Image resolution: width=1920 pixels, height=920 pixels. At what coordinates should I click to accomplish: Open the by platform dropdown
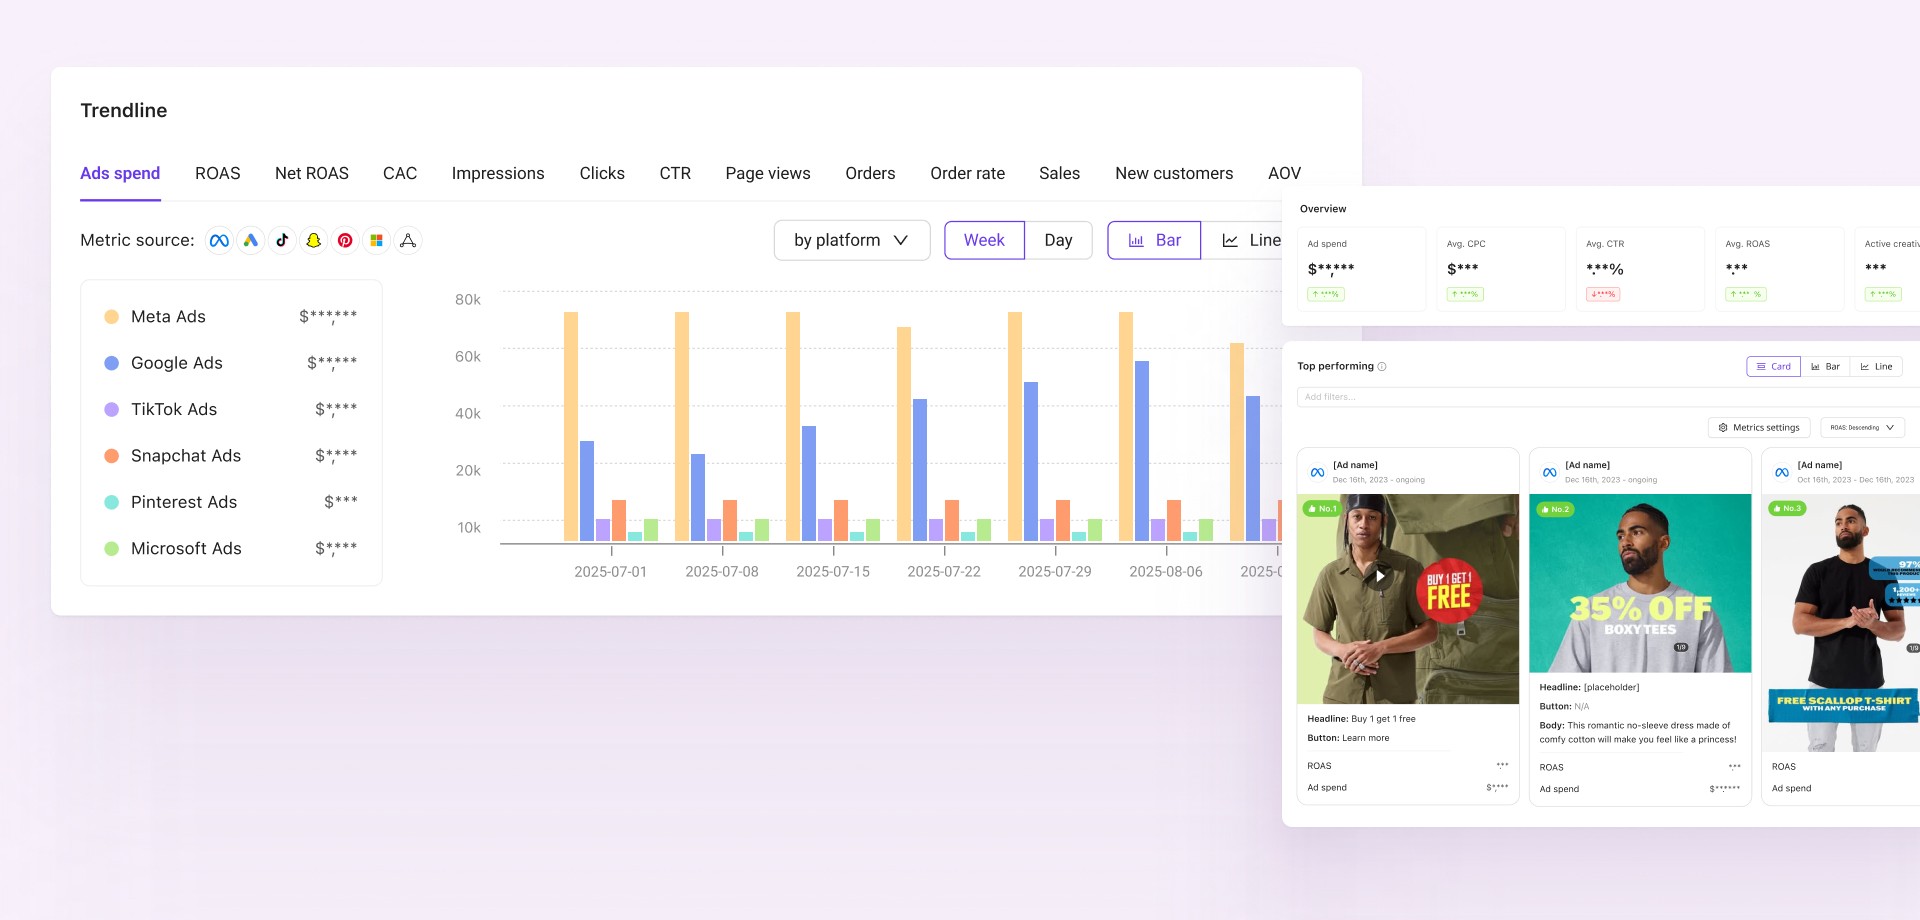[x=852, y=240]
